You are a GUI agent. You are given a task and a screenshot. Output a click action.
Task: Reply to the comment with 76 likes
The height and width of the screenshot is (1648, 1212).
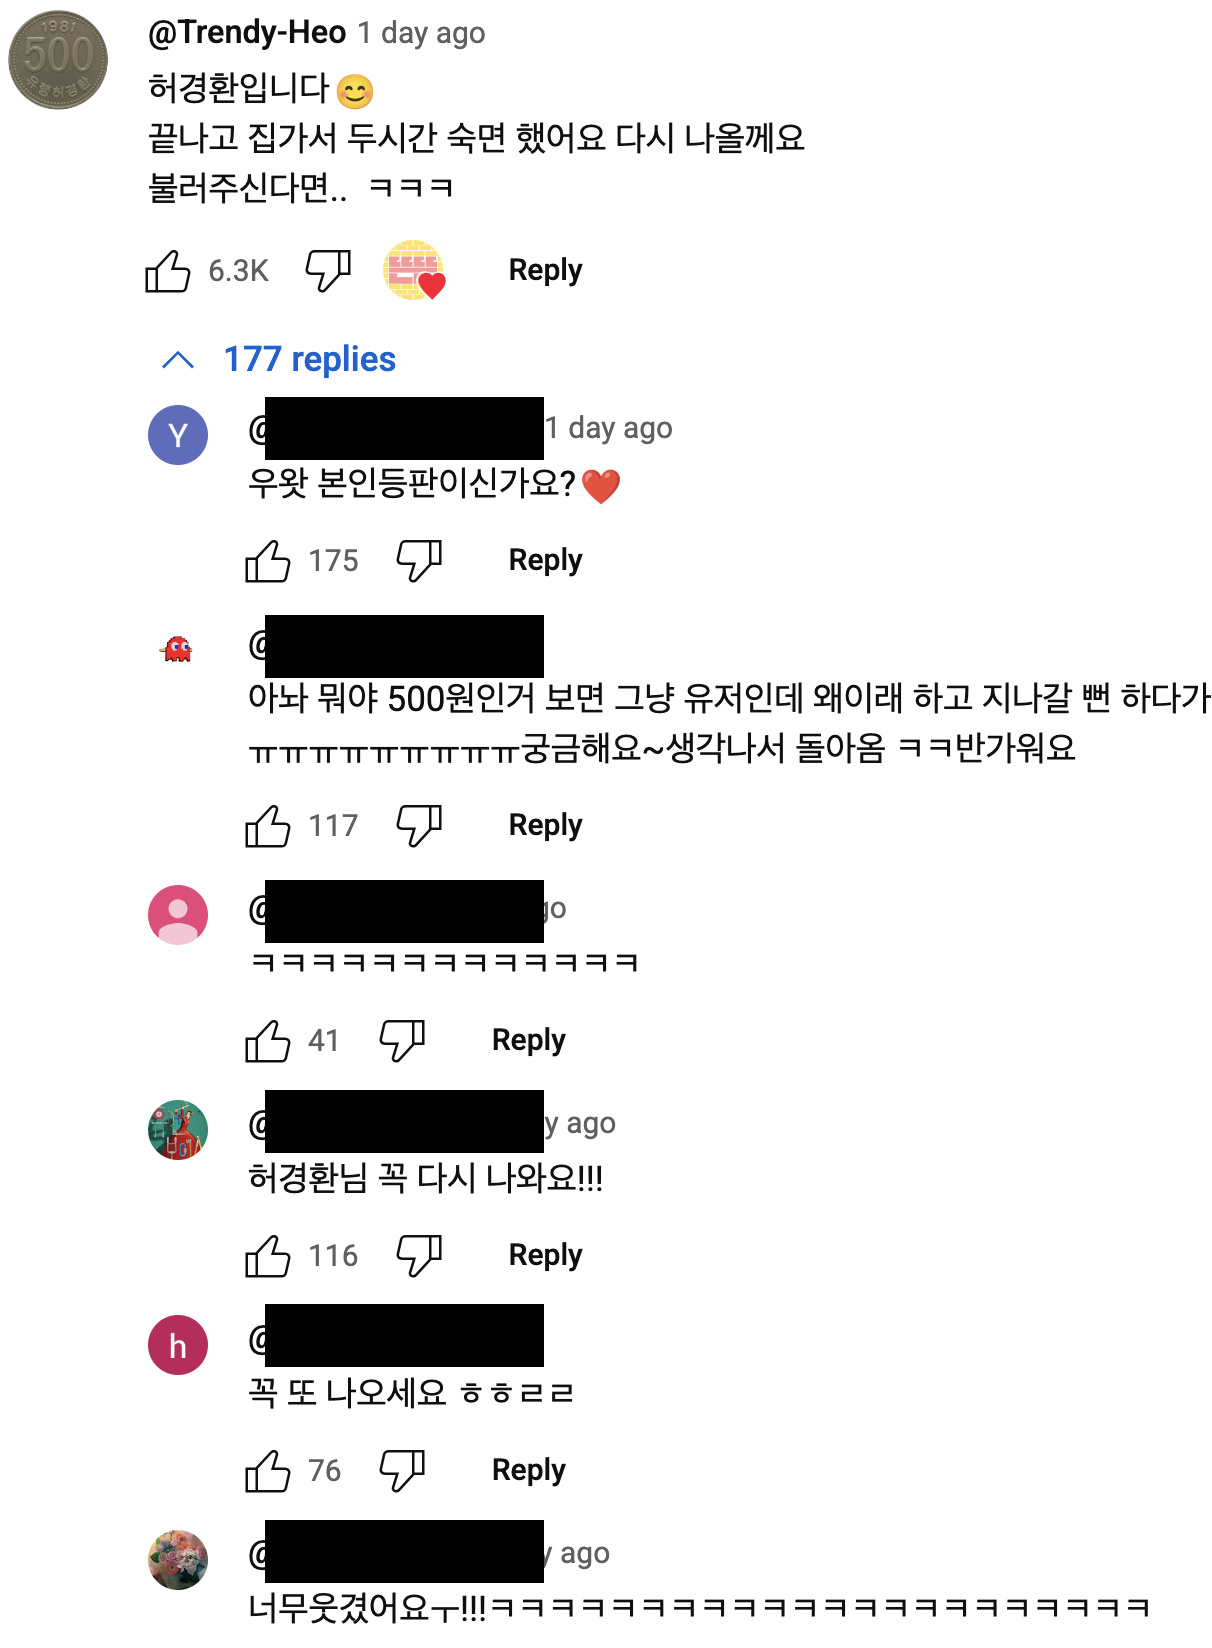pos(527,1471)
